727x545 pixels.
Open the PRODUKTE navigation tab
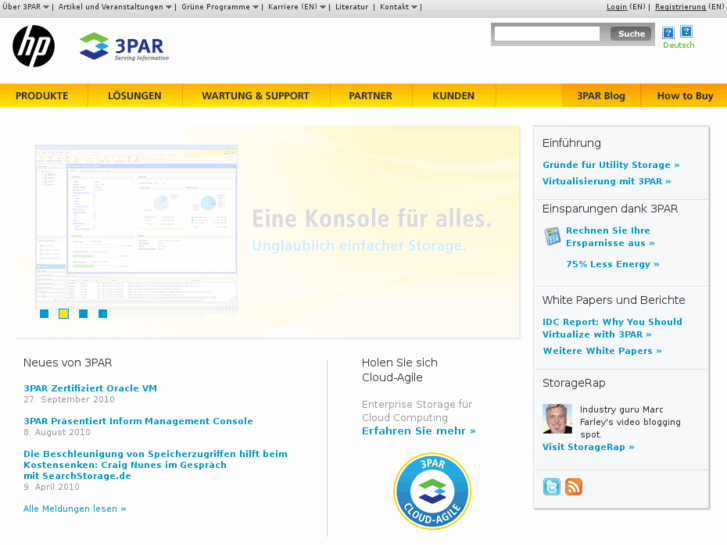coord(42,96)
